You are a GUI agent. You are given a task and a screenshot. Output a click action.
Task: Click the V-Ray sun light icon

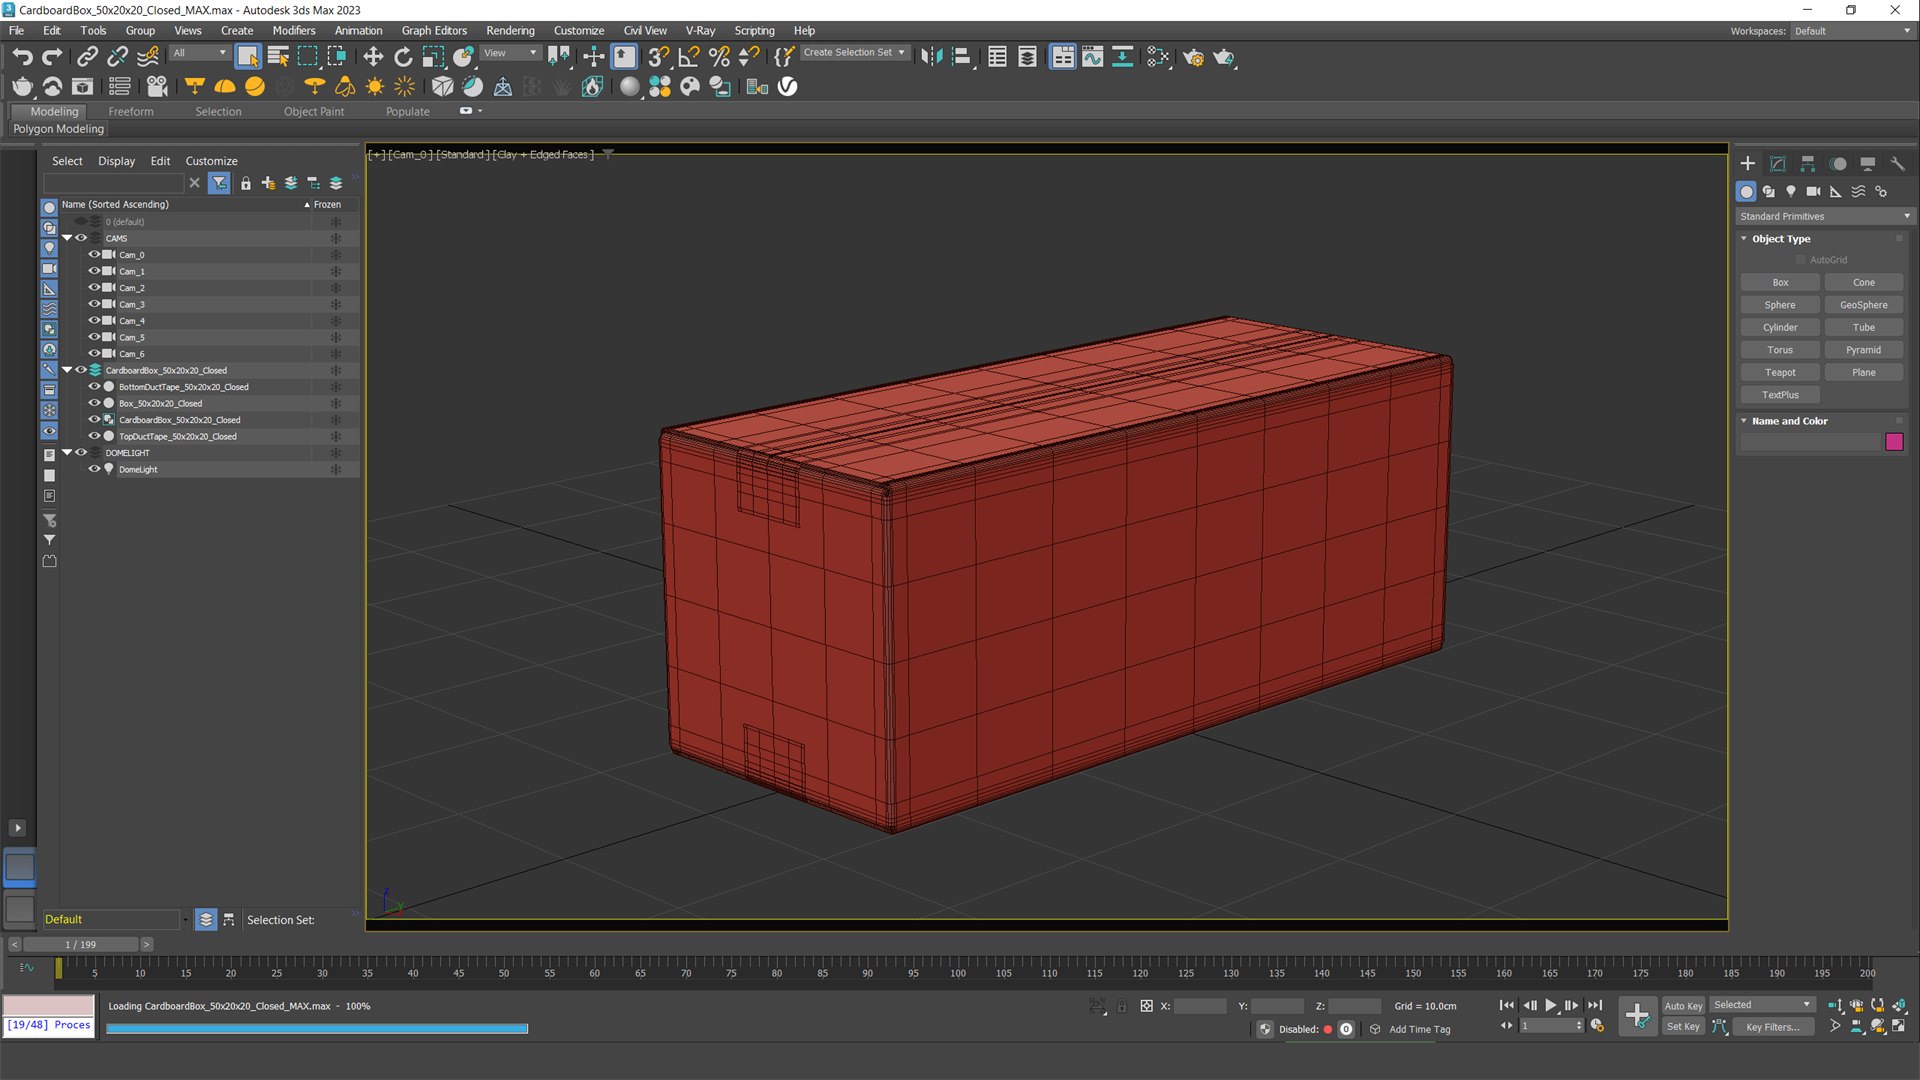point(375,87)
